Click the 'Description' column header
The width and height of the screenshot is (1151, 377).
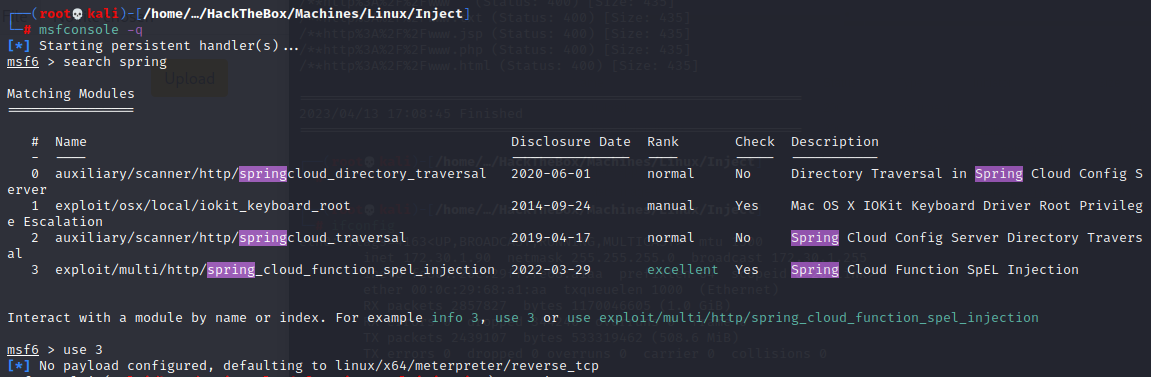(x=835, y=142)
